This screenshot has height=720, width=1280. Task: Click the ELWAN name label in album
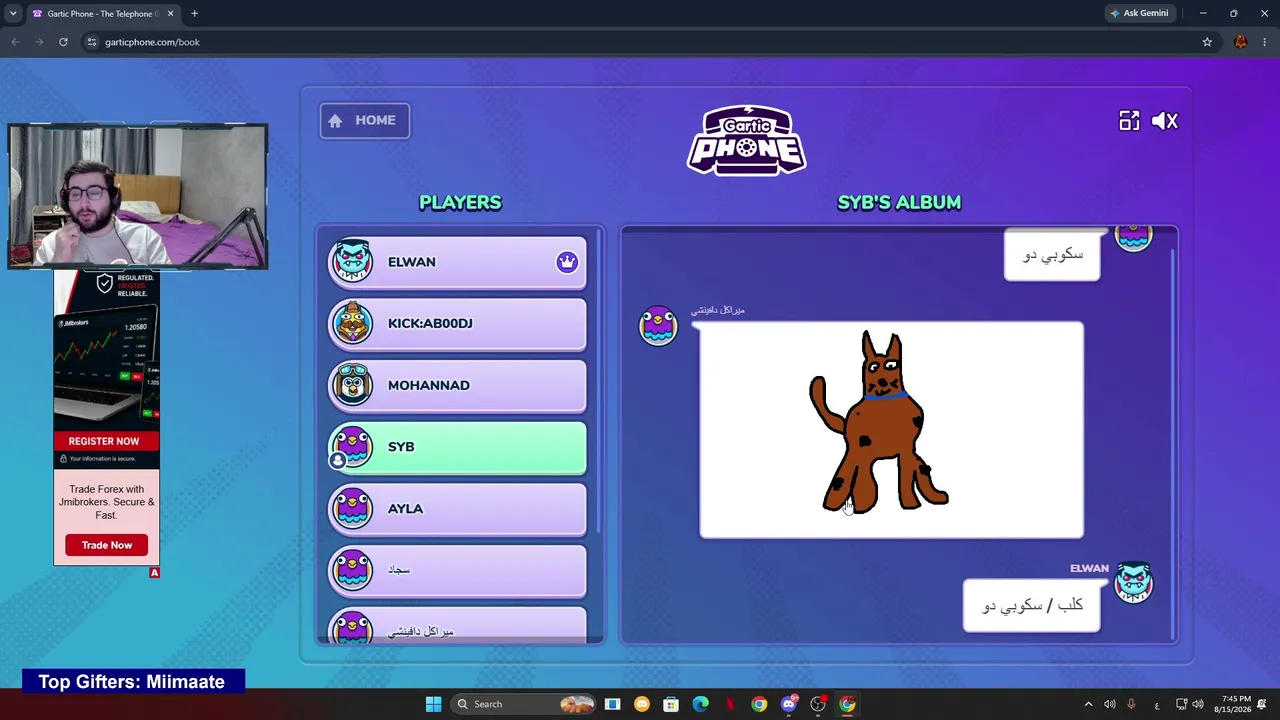[x=1089, y=568]
